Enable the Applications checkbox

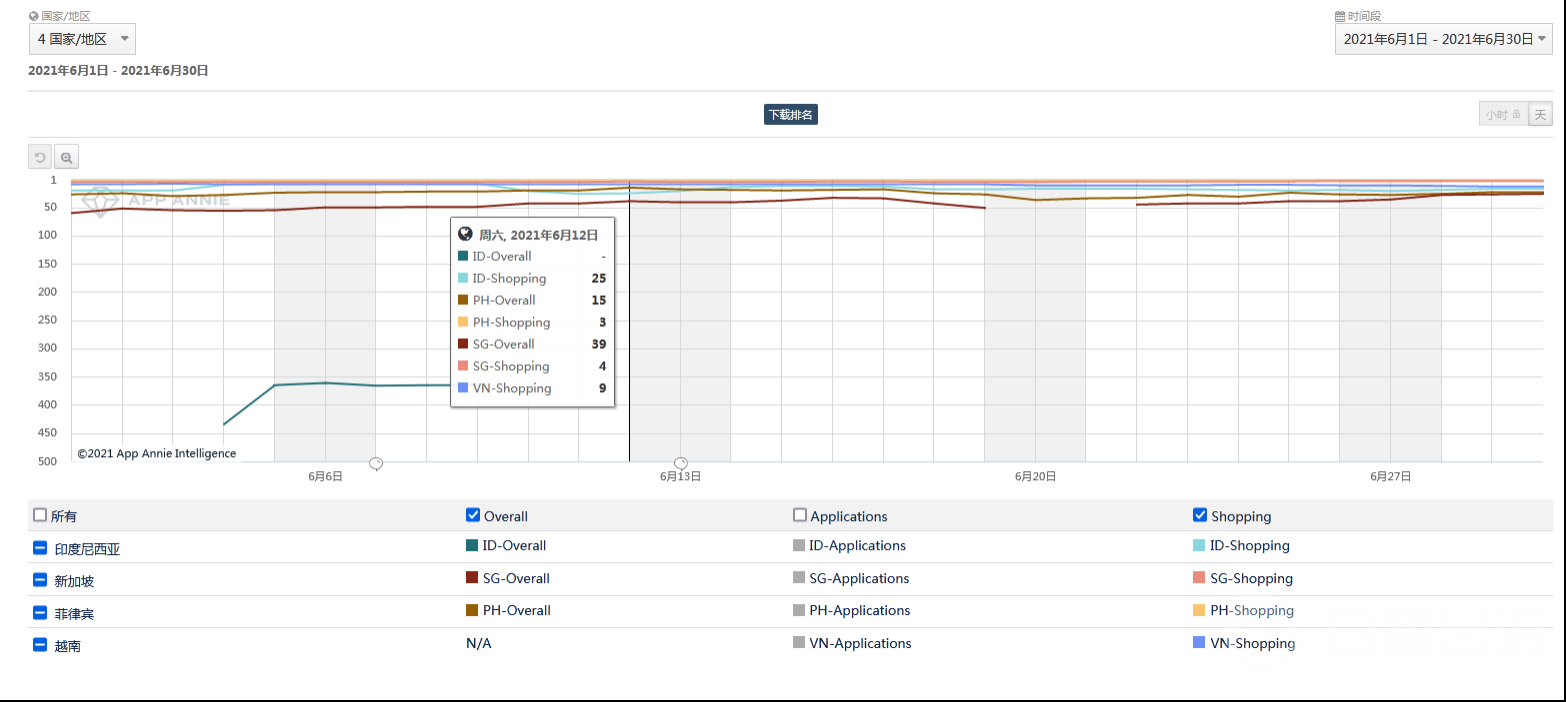800,515
